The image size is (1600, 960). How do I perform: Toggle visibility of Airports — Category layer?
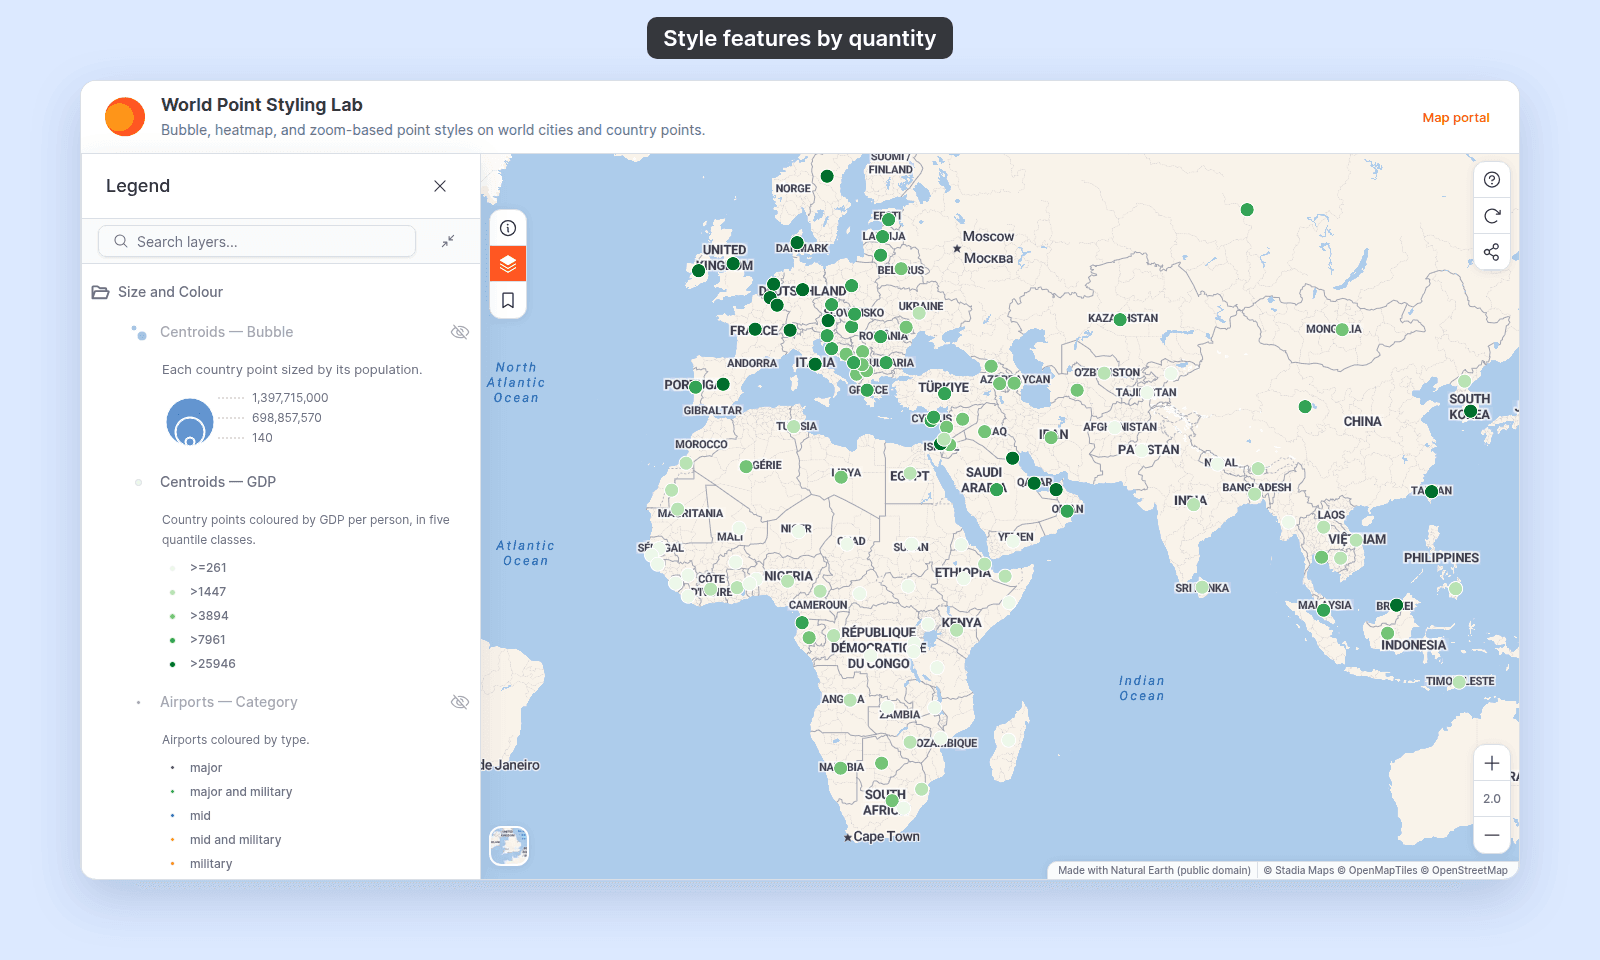tap(460, 702)
